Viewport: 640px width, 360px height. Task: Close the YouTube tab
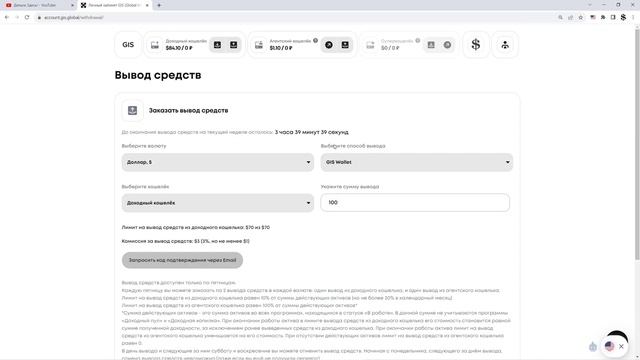pos(72,5)
